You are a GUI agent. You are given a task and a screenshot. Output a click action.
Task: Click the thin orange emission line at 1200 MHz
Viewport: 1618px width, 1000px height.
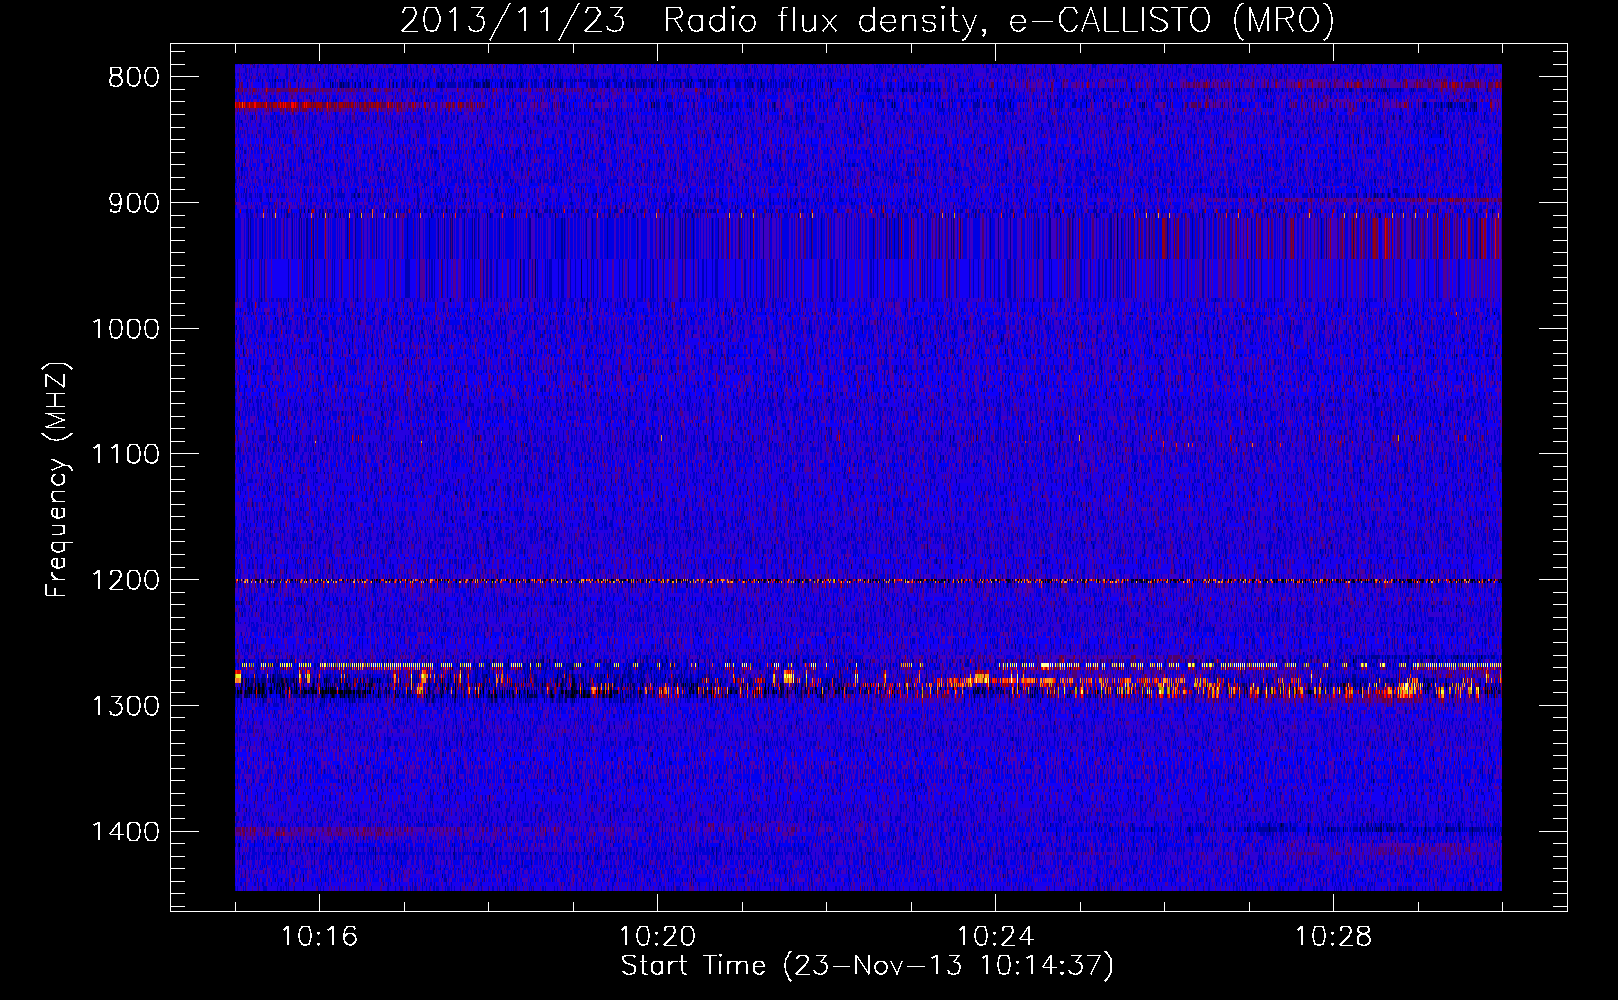point(868,581)
